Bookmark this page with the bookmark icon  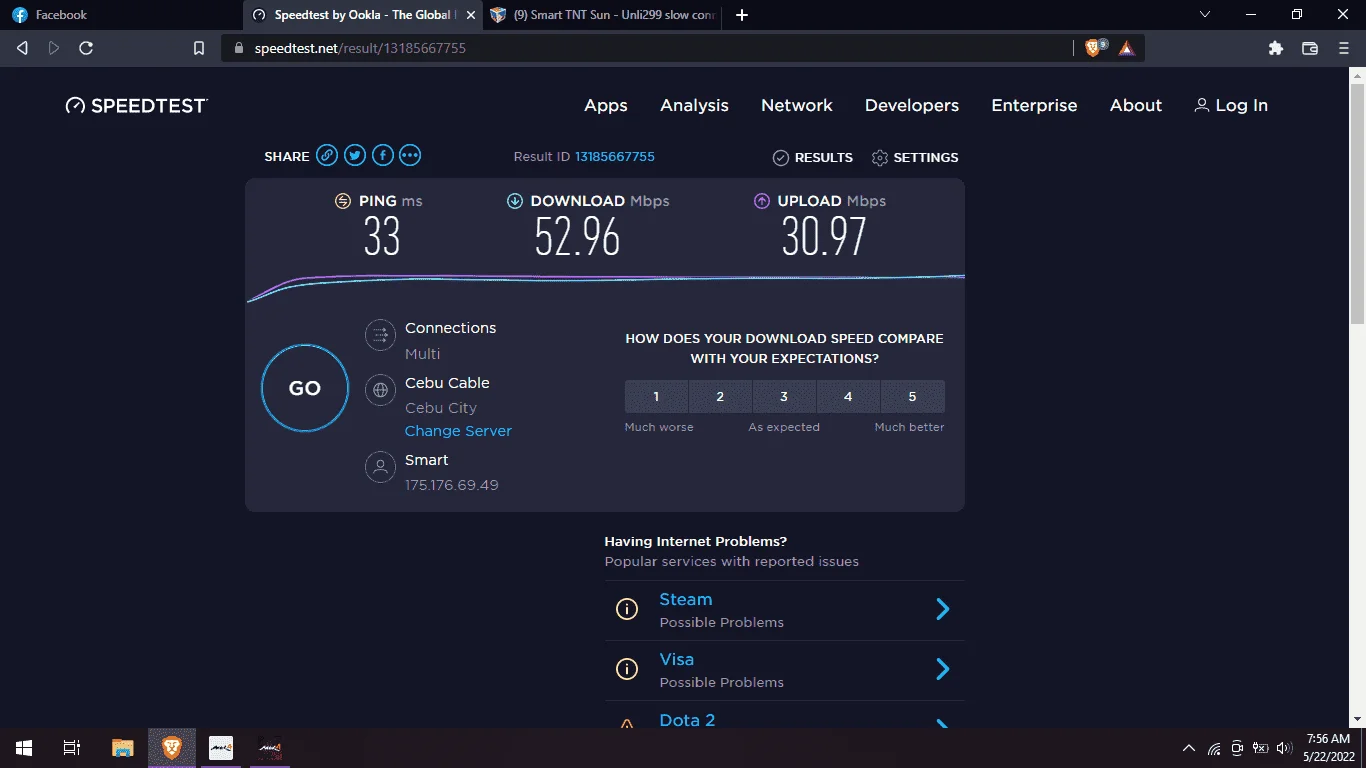(x=199, y=48)
